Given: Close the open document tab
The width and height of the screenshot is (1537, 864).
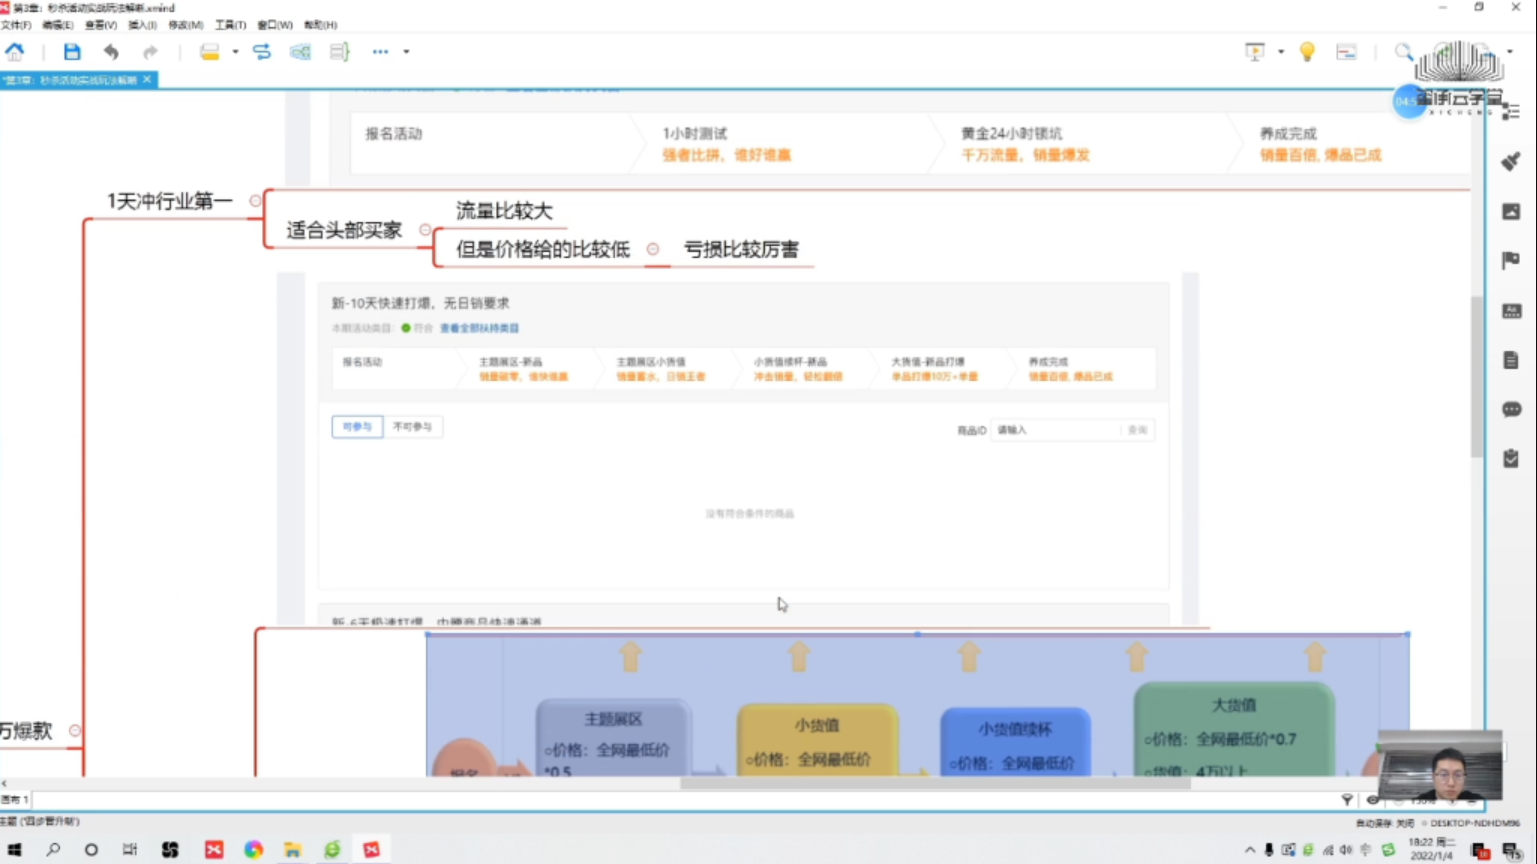Looking at the screenshot, I should click(147, 79).
